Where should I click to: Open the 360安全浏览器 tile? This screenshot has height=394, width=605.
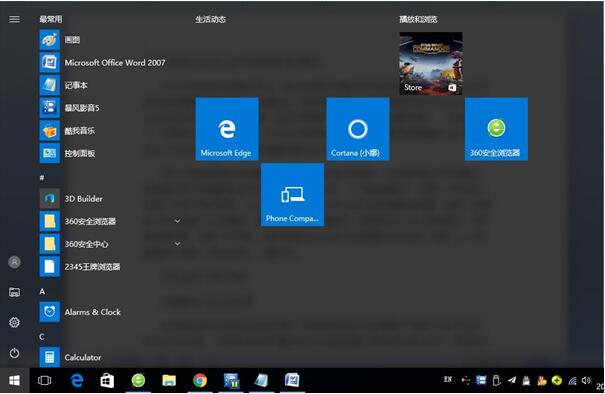tap(496, 129)
